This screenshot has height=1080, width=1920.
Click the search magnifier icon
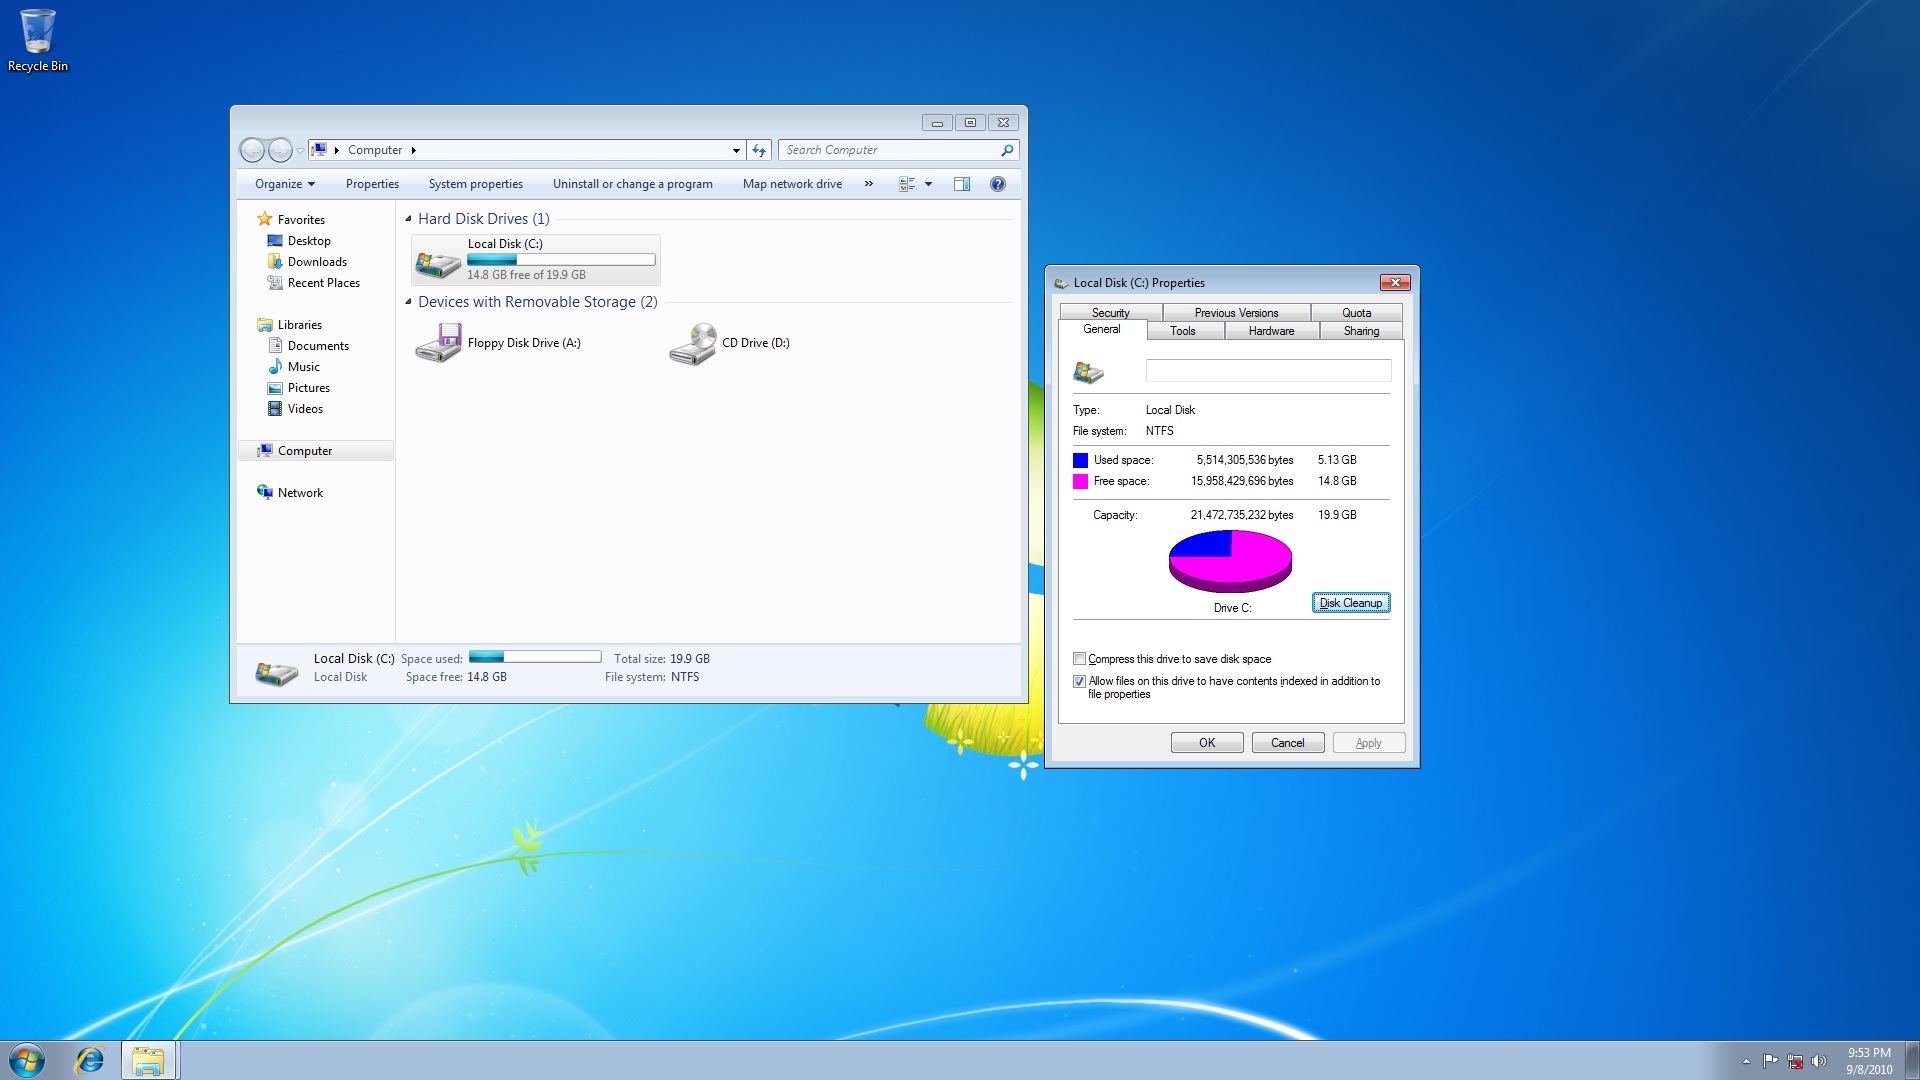[x=1007, y=150]
